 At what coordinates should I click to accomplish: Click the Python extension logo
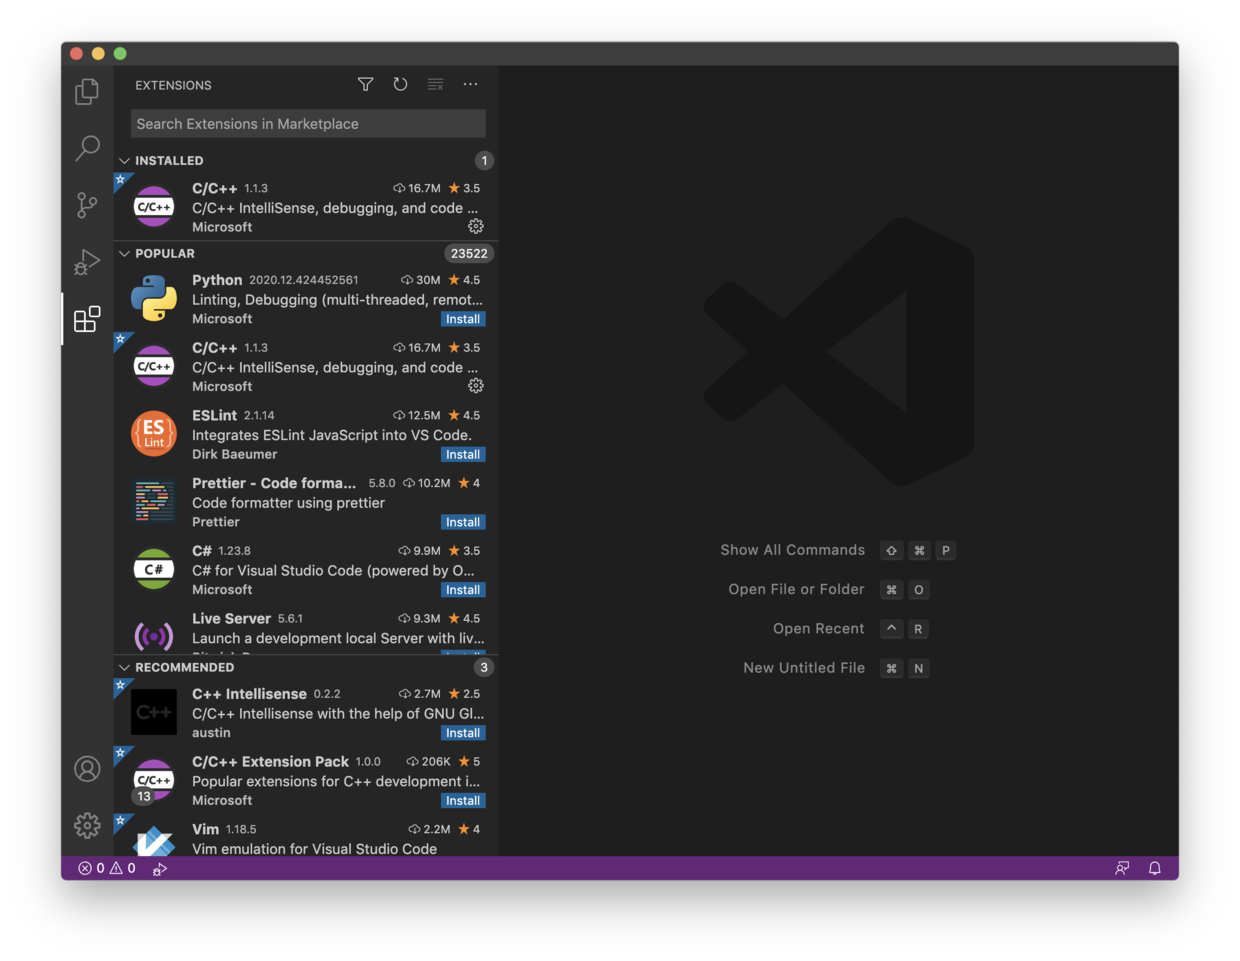154,299
